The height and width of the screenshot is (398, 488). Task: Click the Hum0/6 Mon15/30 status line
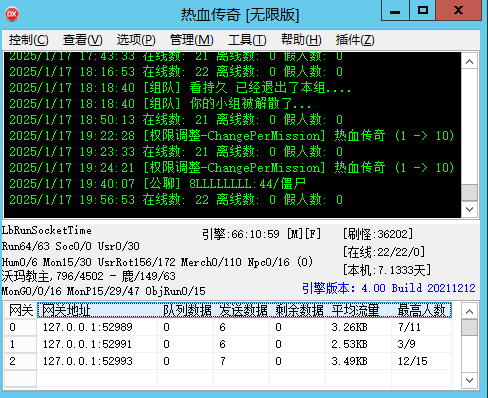[x=157, y=262]
